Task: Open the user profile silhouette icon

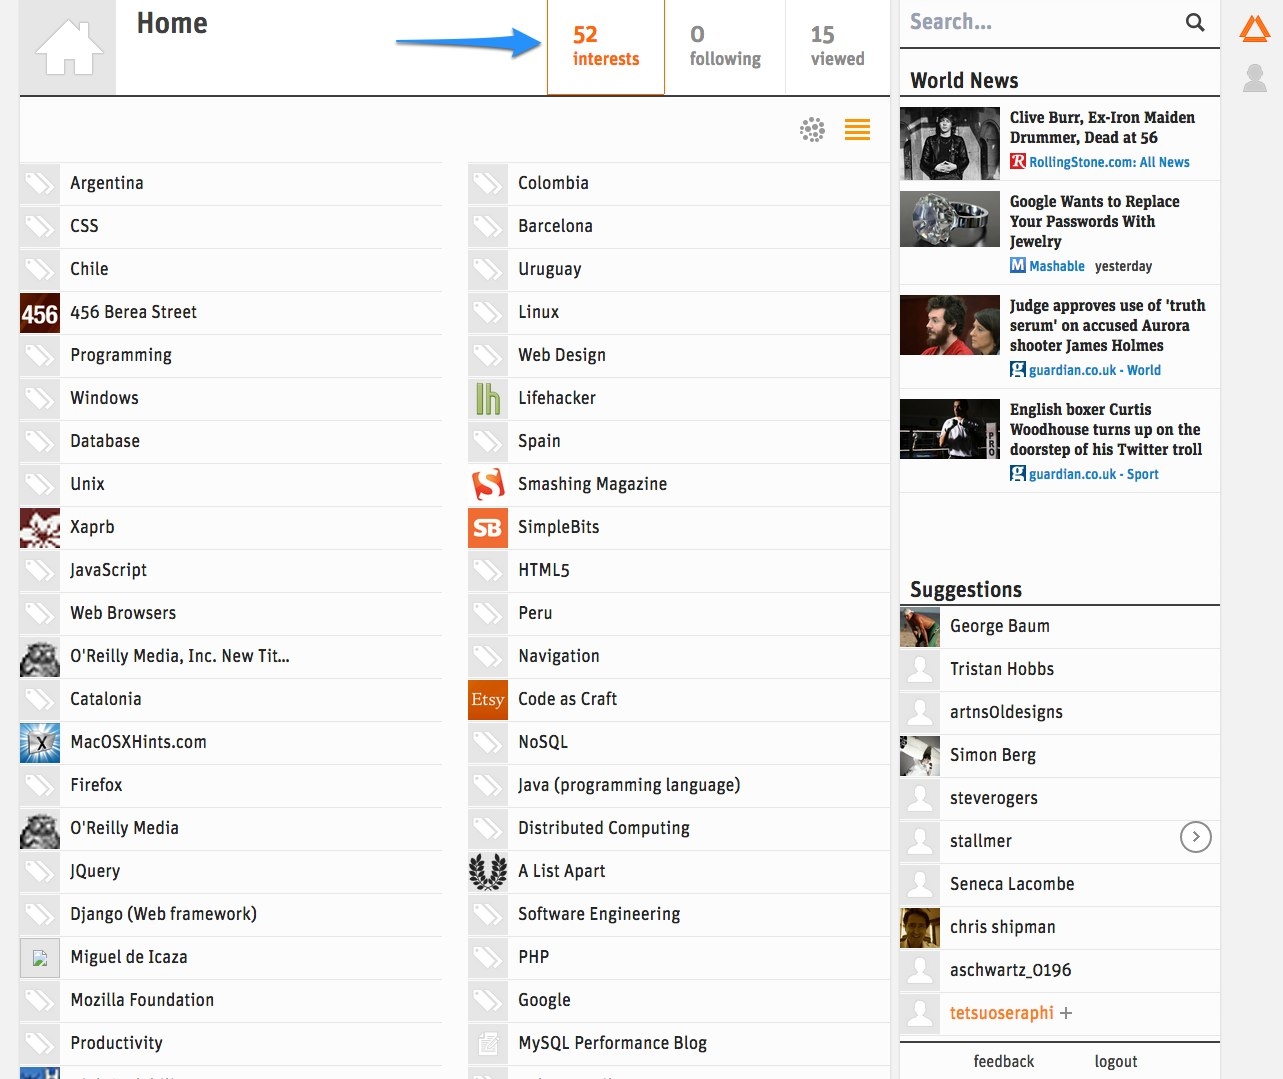Action: pyautogui.click(x=1254, y=78)
